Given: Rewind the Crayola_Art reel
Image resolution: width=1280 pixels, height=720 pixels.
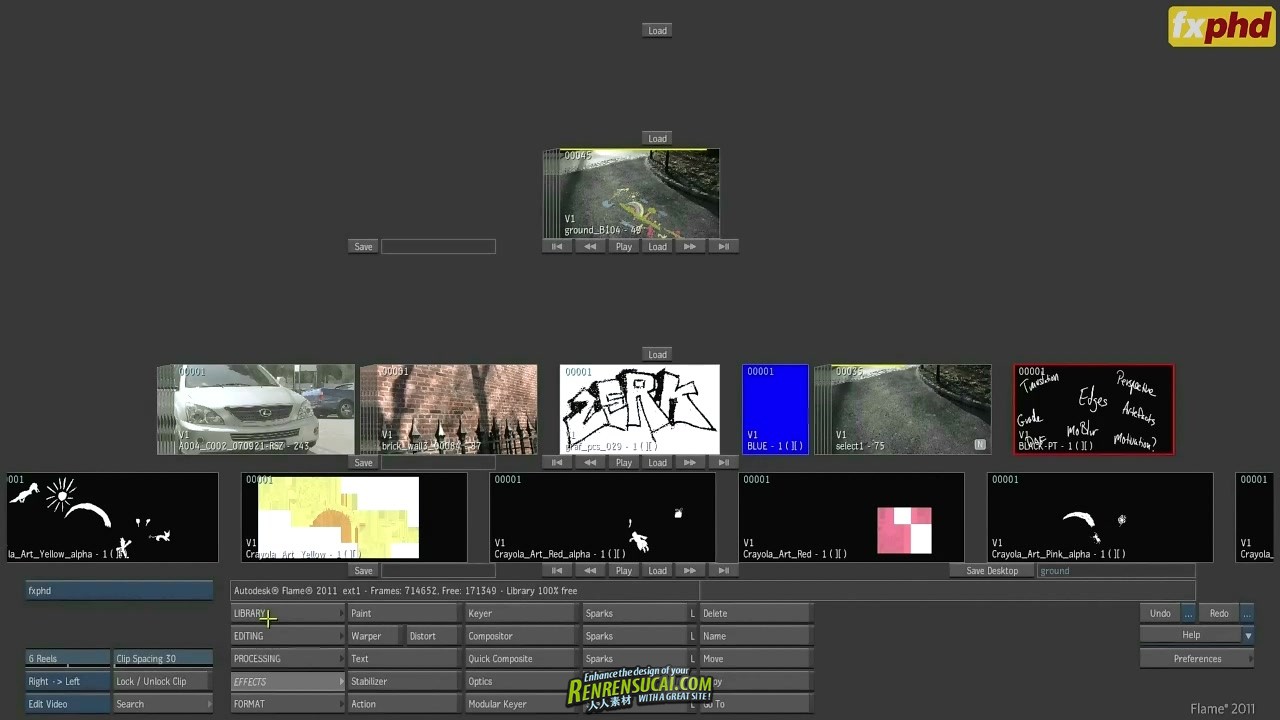Looking at the screenshot, I should (590, 570).
